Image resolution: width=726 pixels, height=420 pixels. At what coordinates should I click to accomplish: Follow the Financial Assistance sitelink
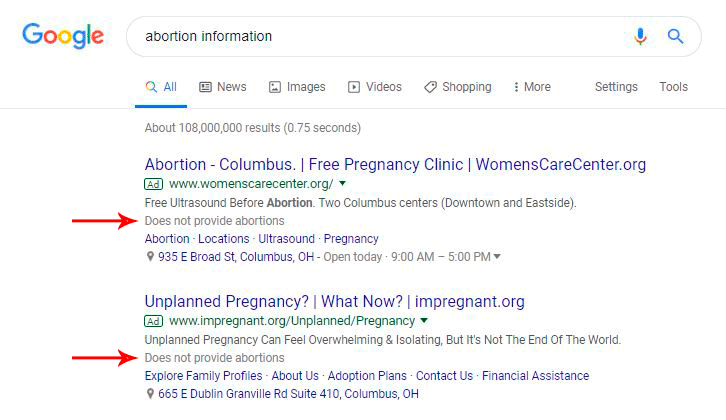coord(535,376)
